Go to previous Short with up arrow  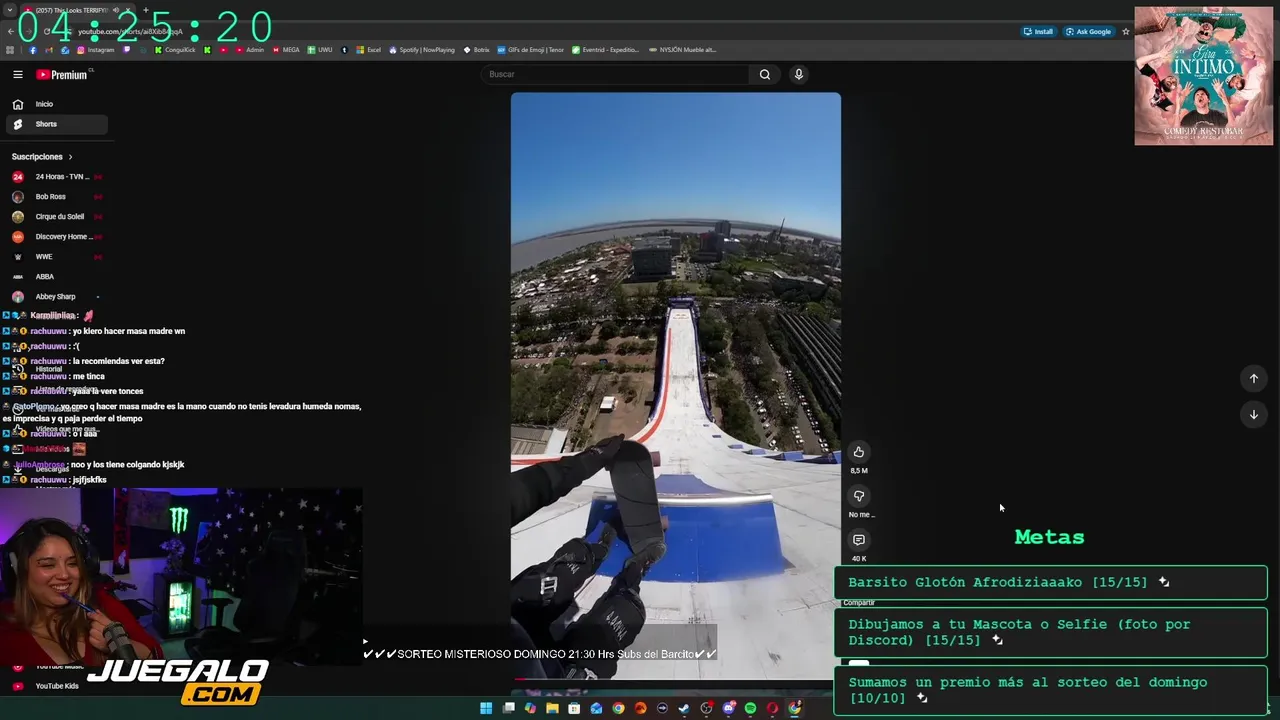(x=1254, y=378)
